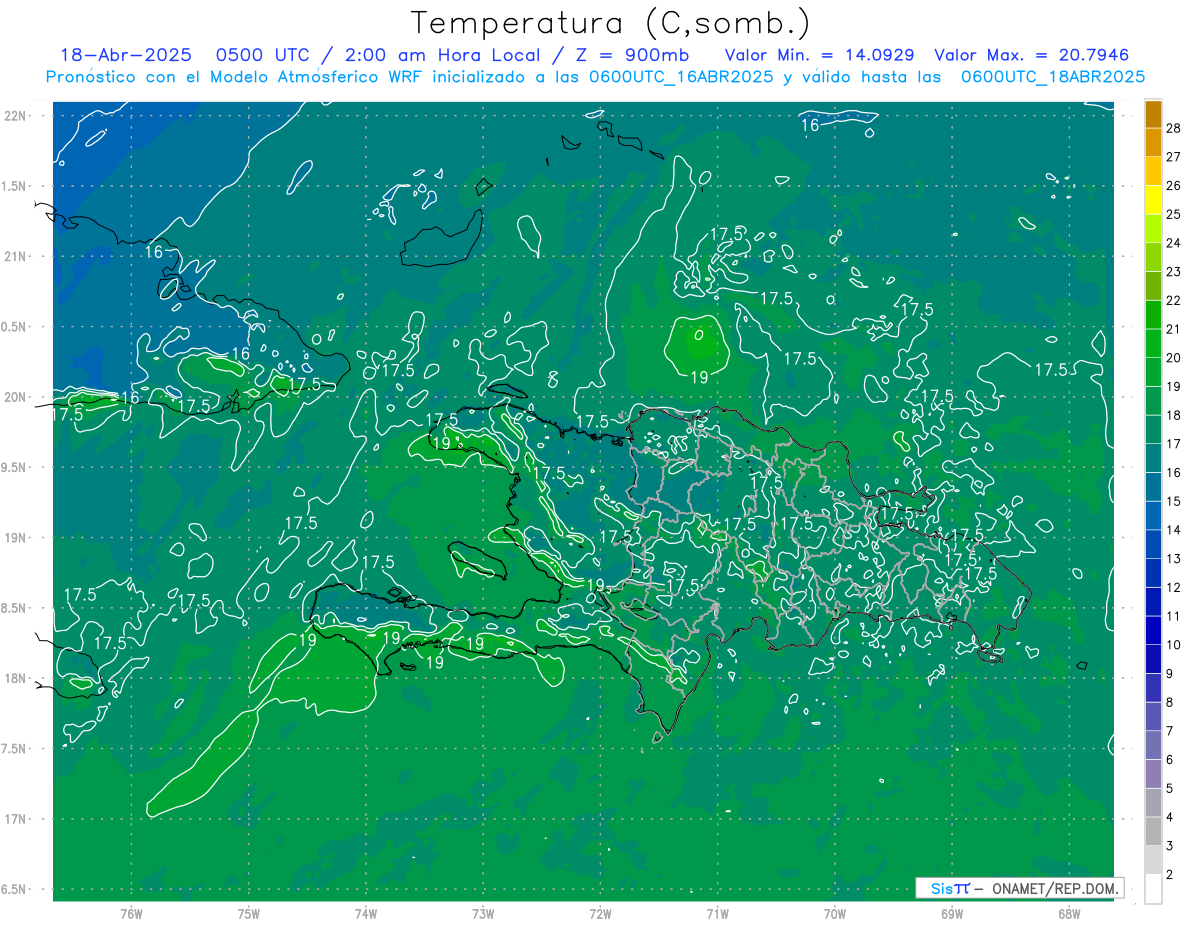Click the color bar label '28'

pyautogui.click(x=1174, y=128)
